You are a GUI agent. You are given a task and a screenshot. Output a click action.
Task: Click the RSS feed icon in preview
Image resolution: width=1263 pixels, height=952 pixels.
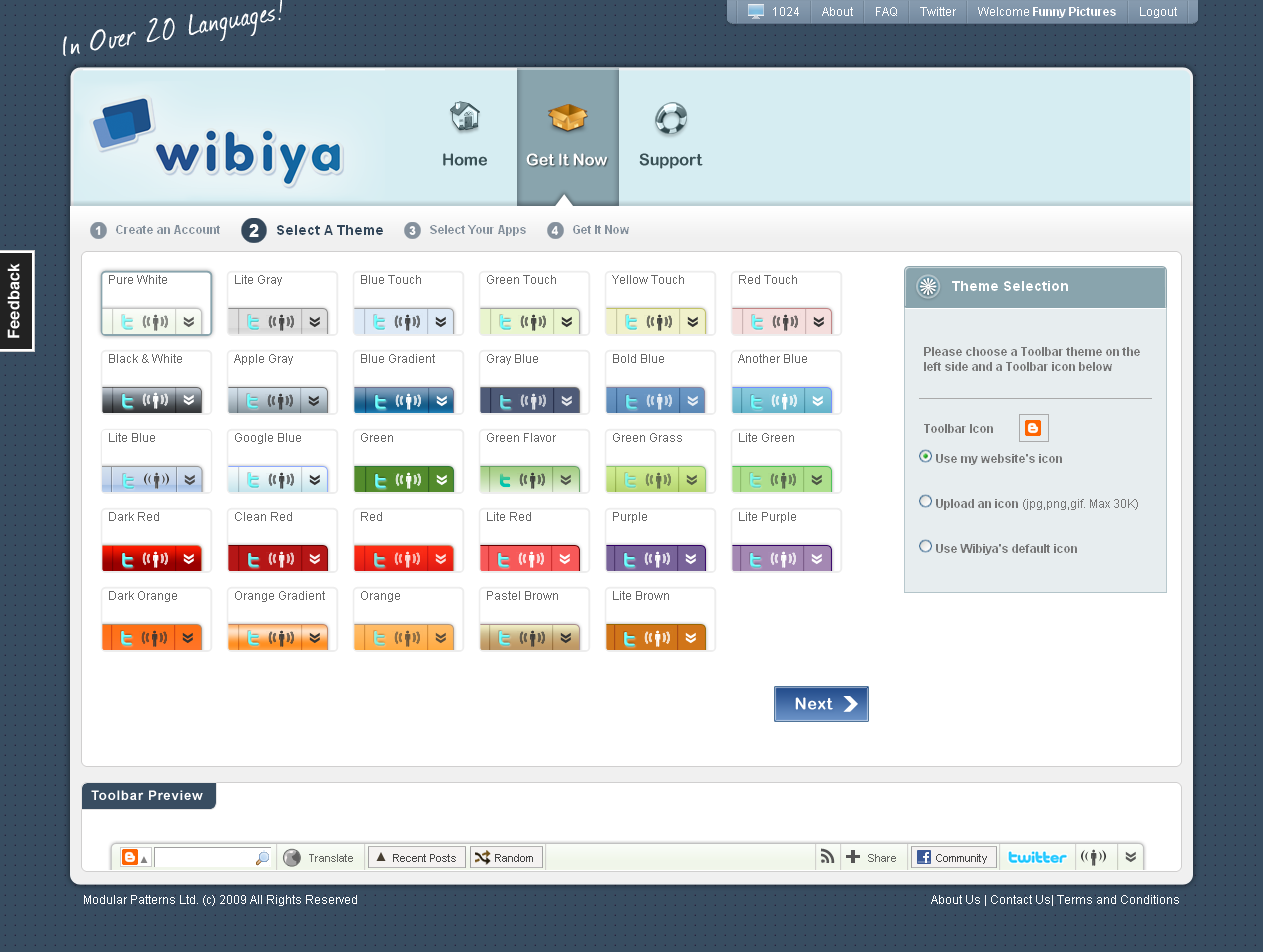tap(827, 857)
